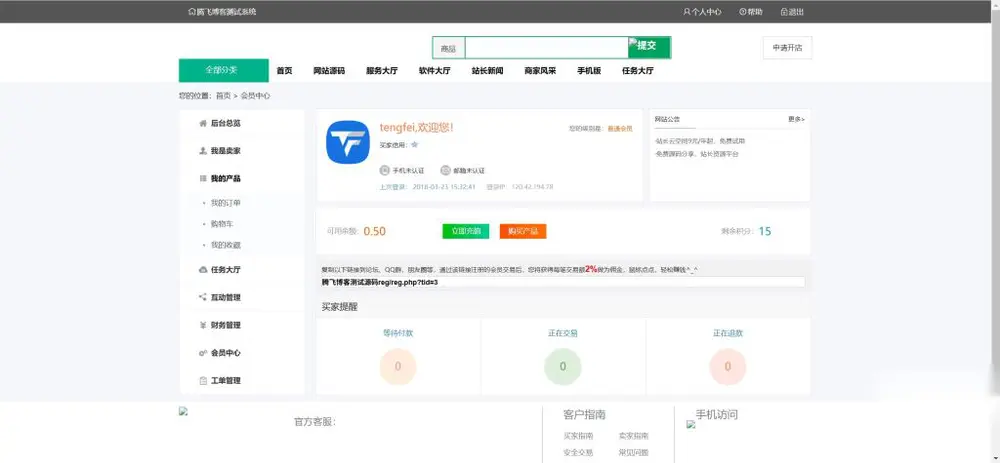1000x463 pixels.
Task: Open 个人中心 in the top bar
Action: pyautogui.click(x=702, y=11)
